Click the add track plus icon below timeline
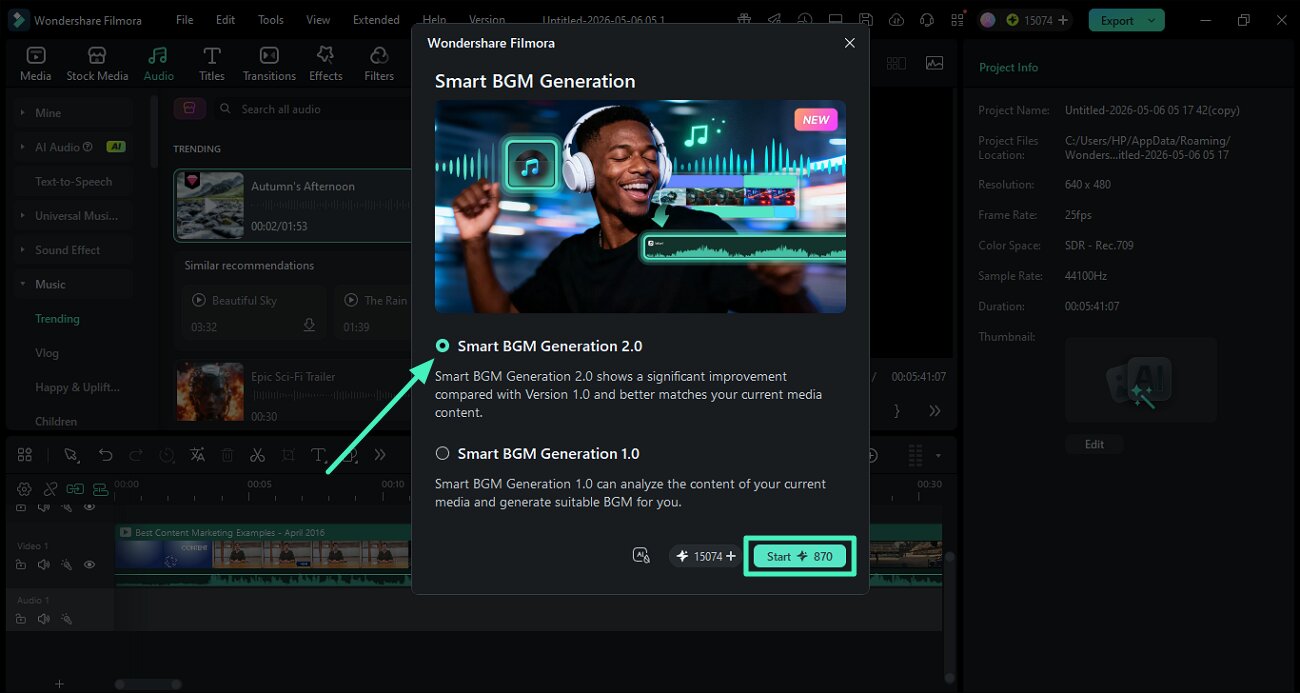This screenshot has height=693, width=1300. (59, 684)
